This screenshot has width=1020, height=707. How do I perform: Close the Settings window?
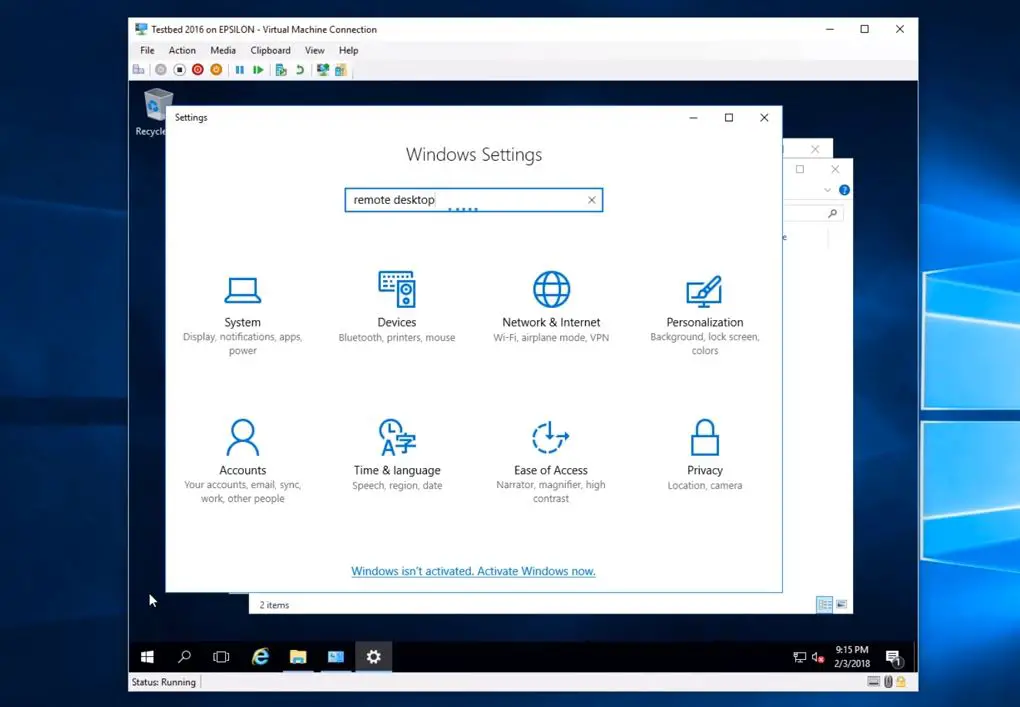click(x=764, y=118)
